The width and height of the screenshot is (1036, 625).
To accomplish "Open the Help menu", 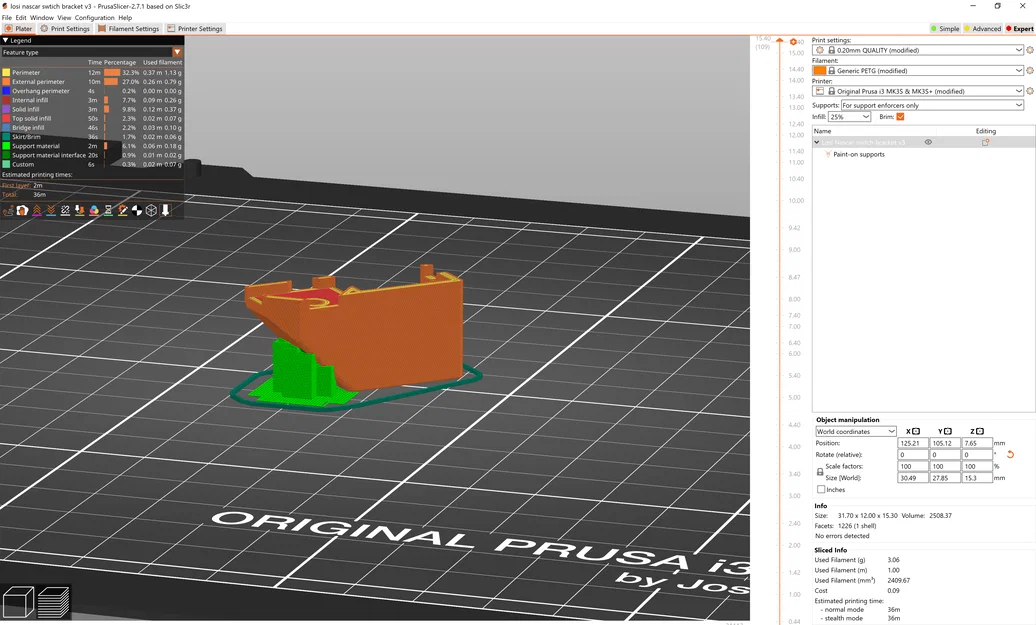I will pos(125,18).
